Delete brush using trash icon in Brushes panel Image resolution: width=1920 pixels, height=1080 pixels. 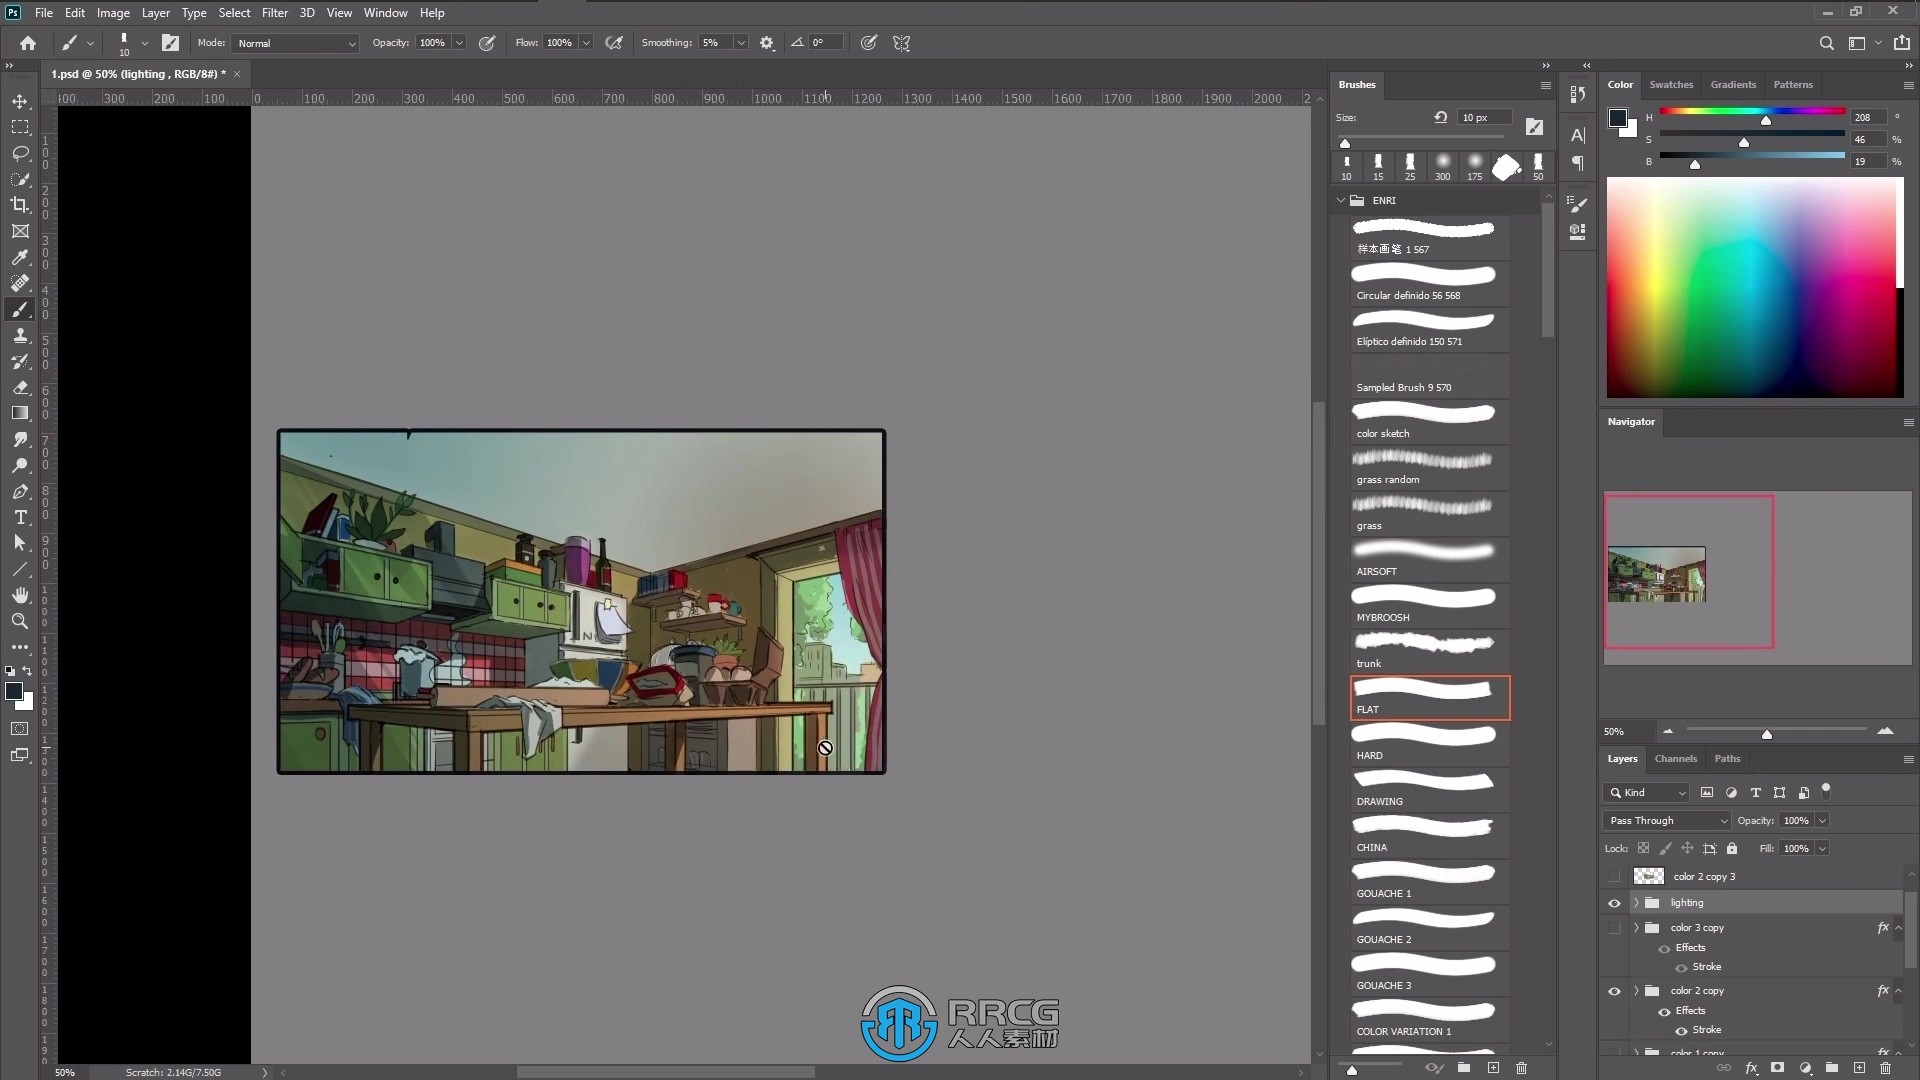1521,1068
